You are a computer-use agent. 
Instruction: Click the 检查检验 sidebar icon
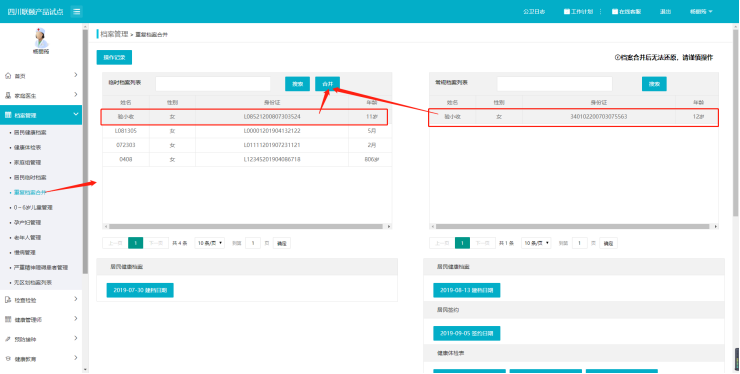pos(8,300)
